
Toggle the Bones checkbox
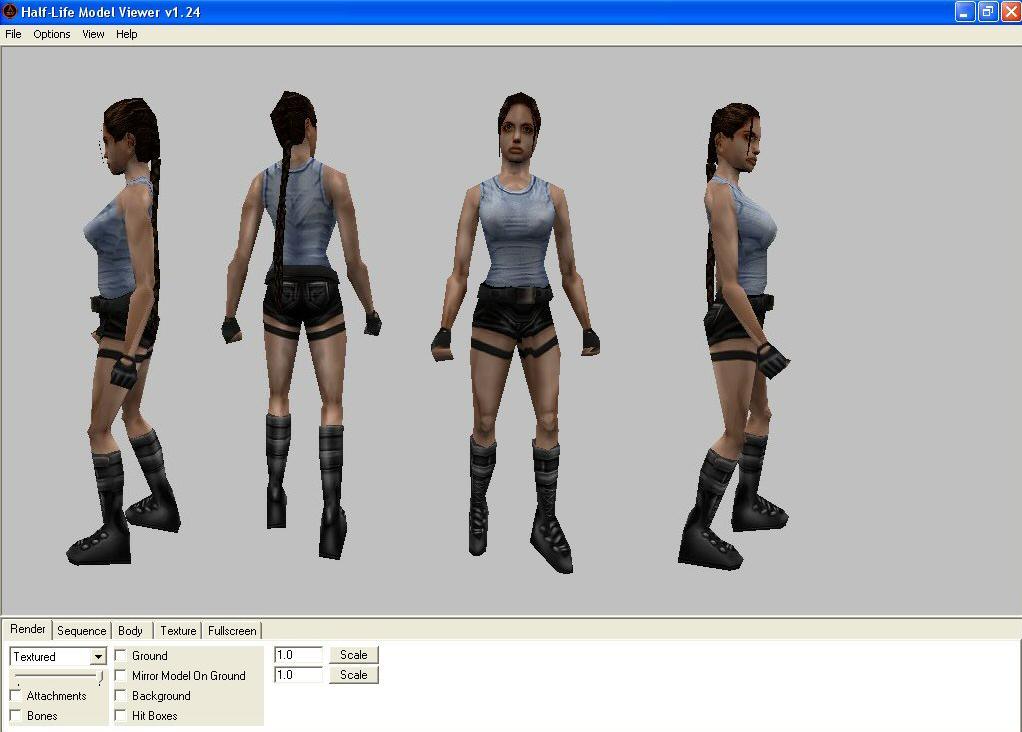coord(16,715)
